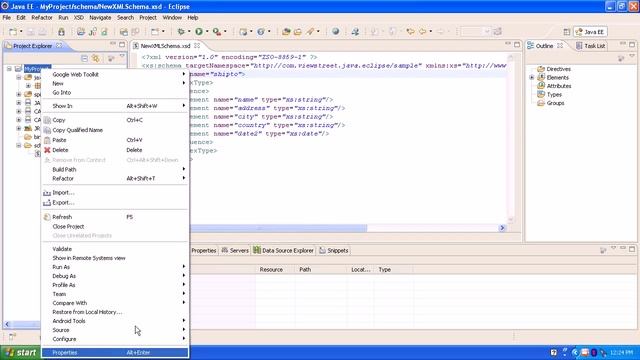Open the Window menu in the menu bar
The width and height of the screenshot is (640, 360).
coord(172,18)
